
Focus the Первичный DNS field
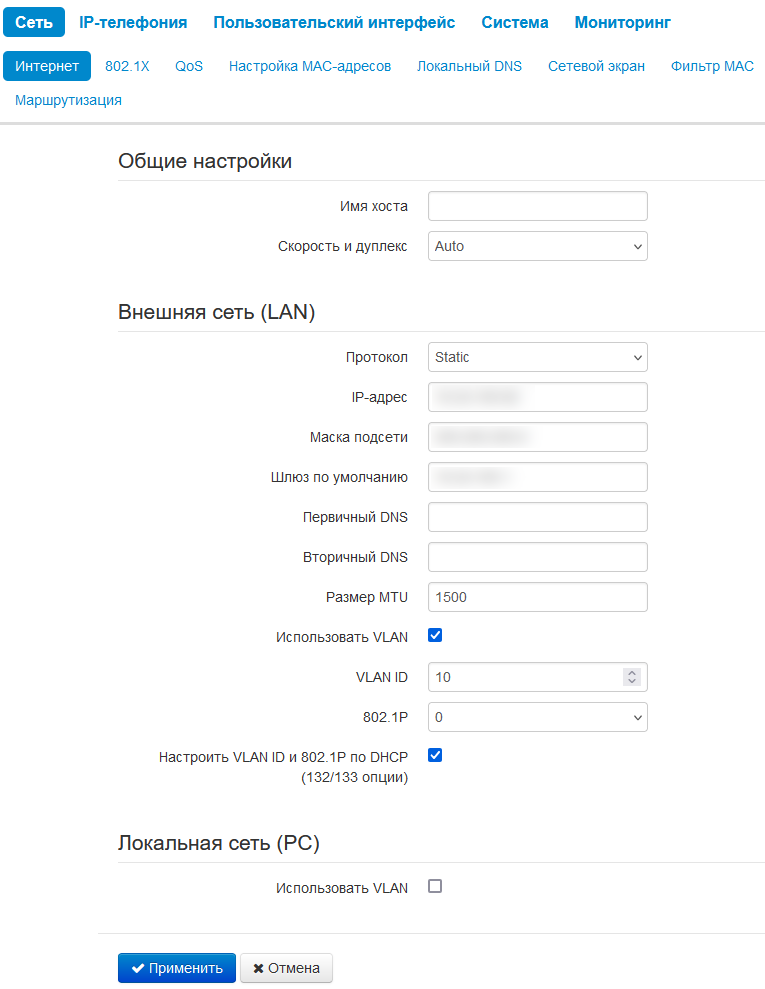[537, 517]
